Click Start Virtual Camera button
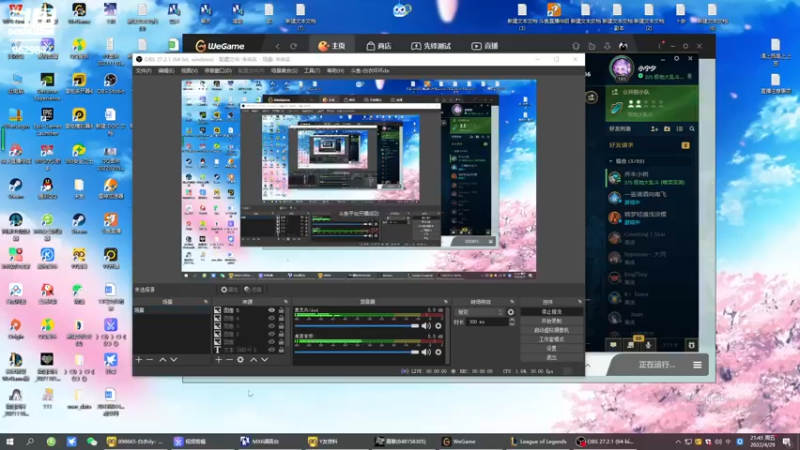Image resolution: width=800 pixels, height=450 pixels. click(x=552, y=330)
